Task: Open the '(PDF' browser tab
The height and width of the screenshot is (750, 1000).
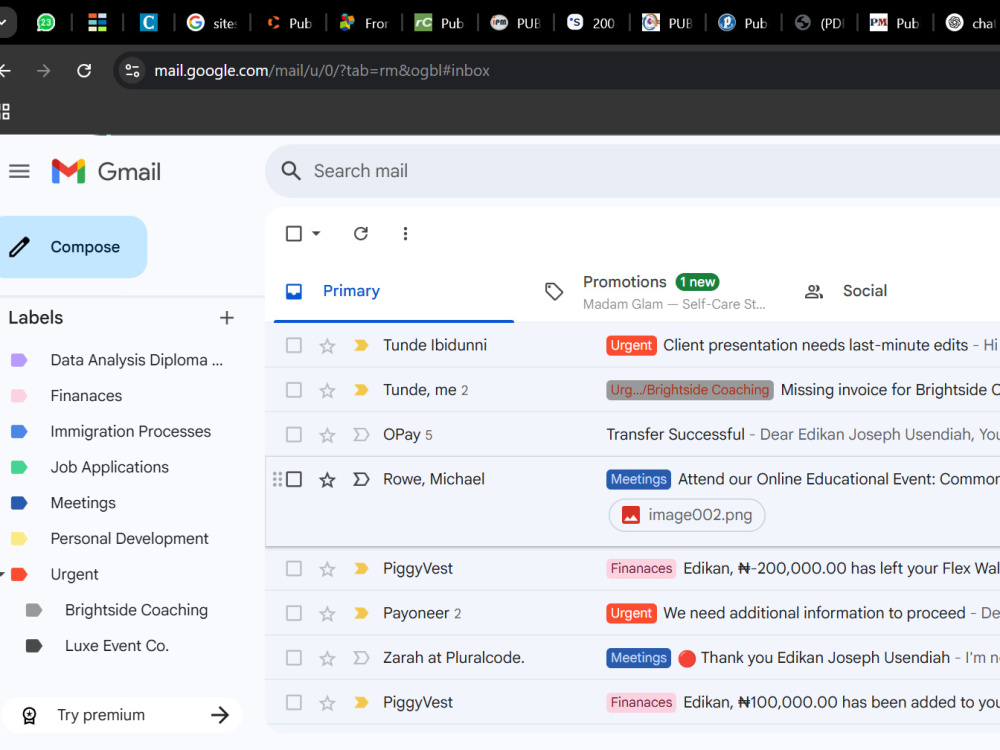Action: coord(819,23)
